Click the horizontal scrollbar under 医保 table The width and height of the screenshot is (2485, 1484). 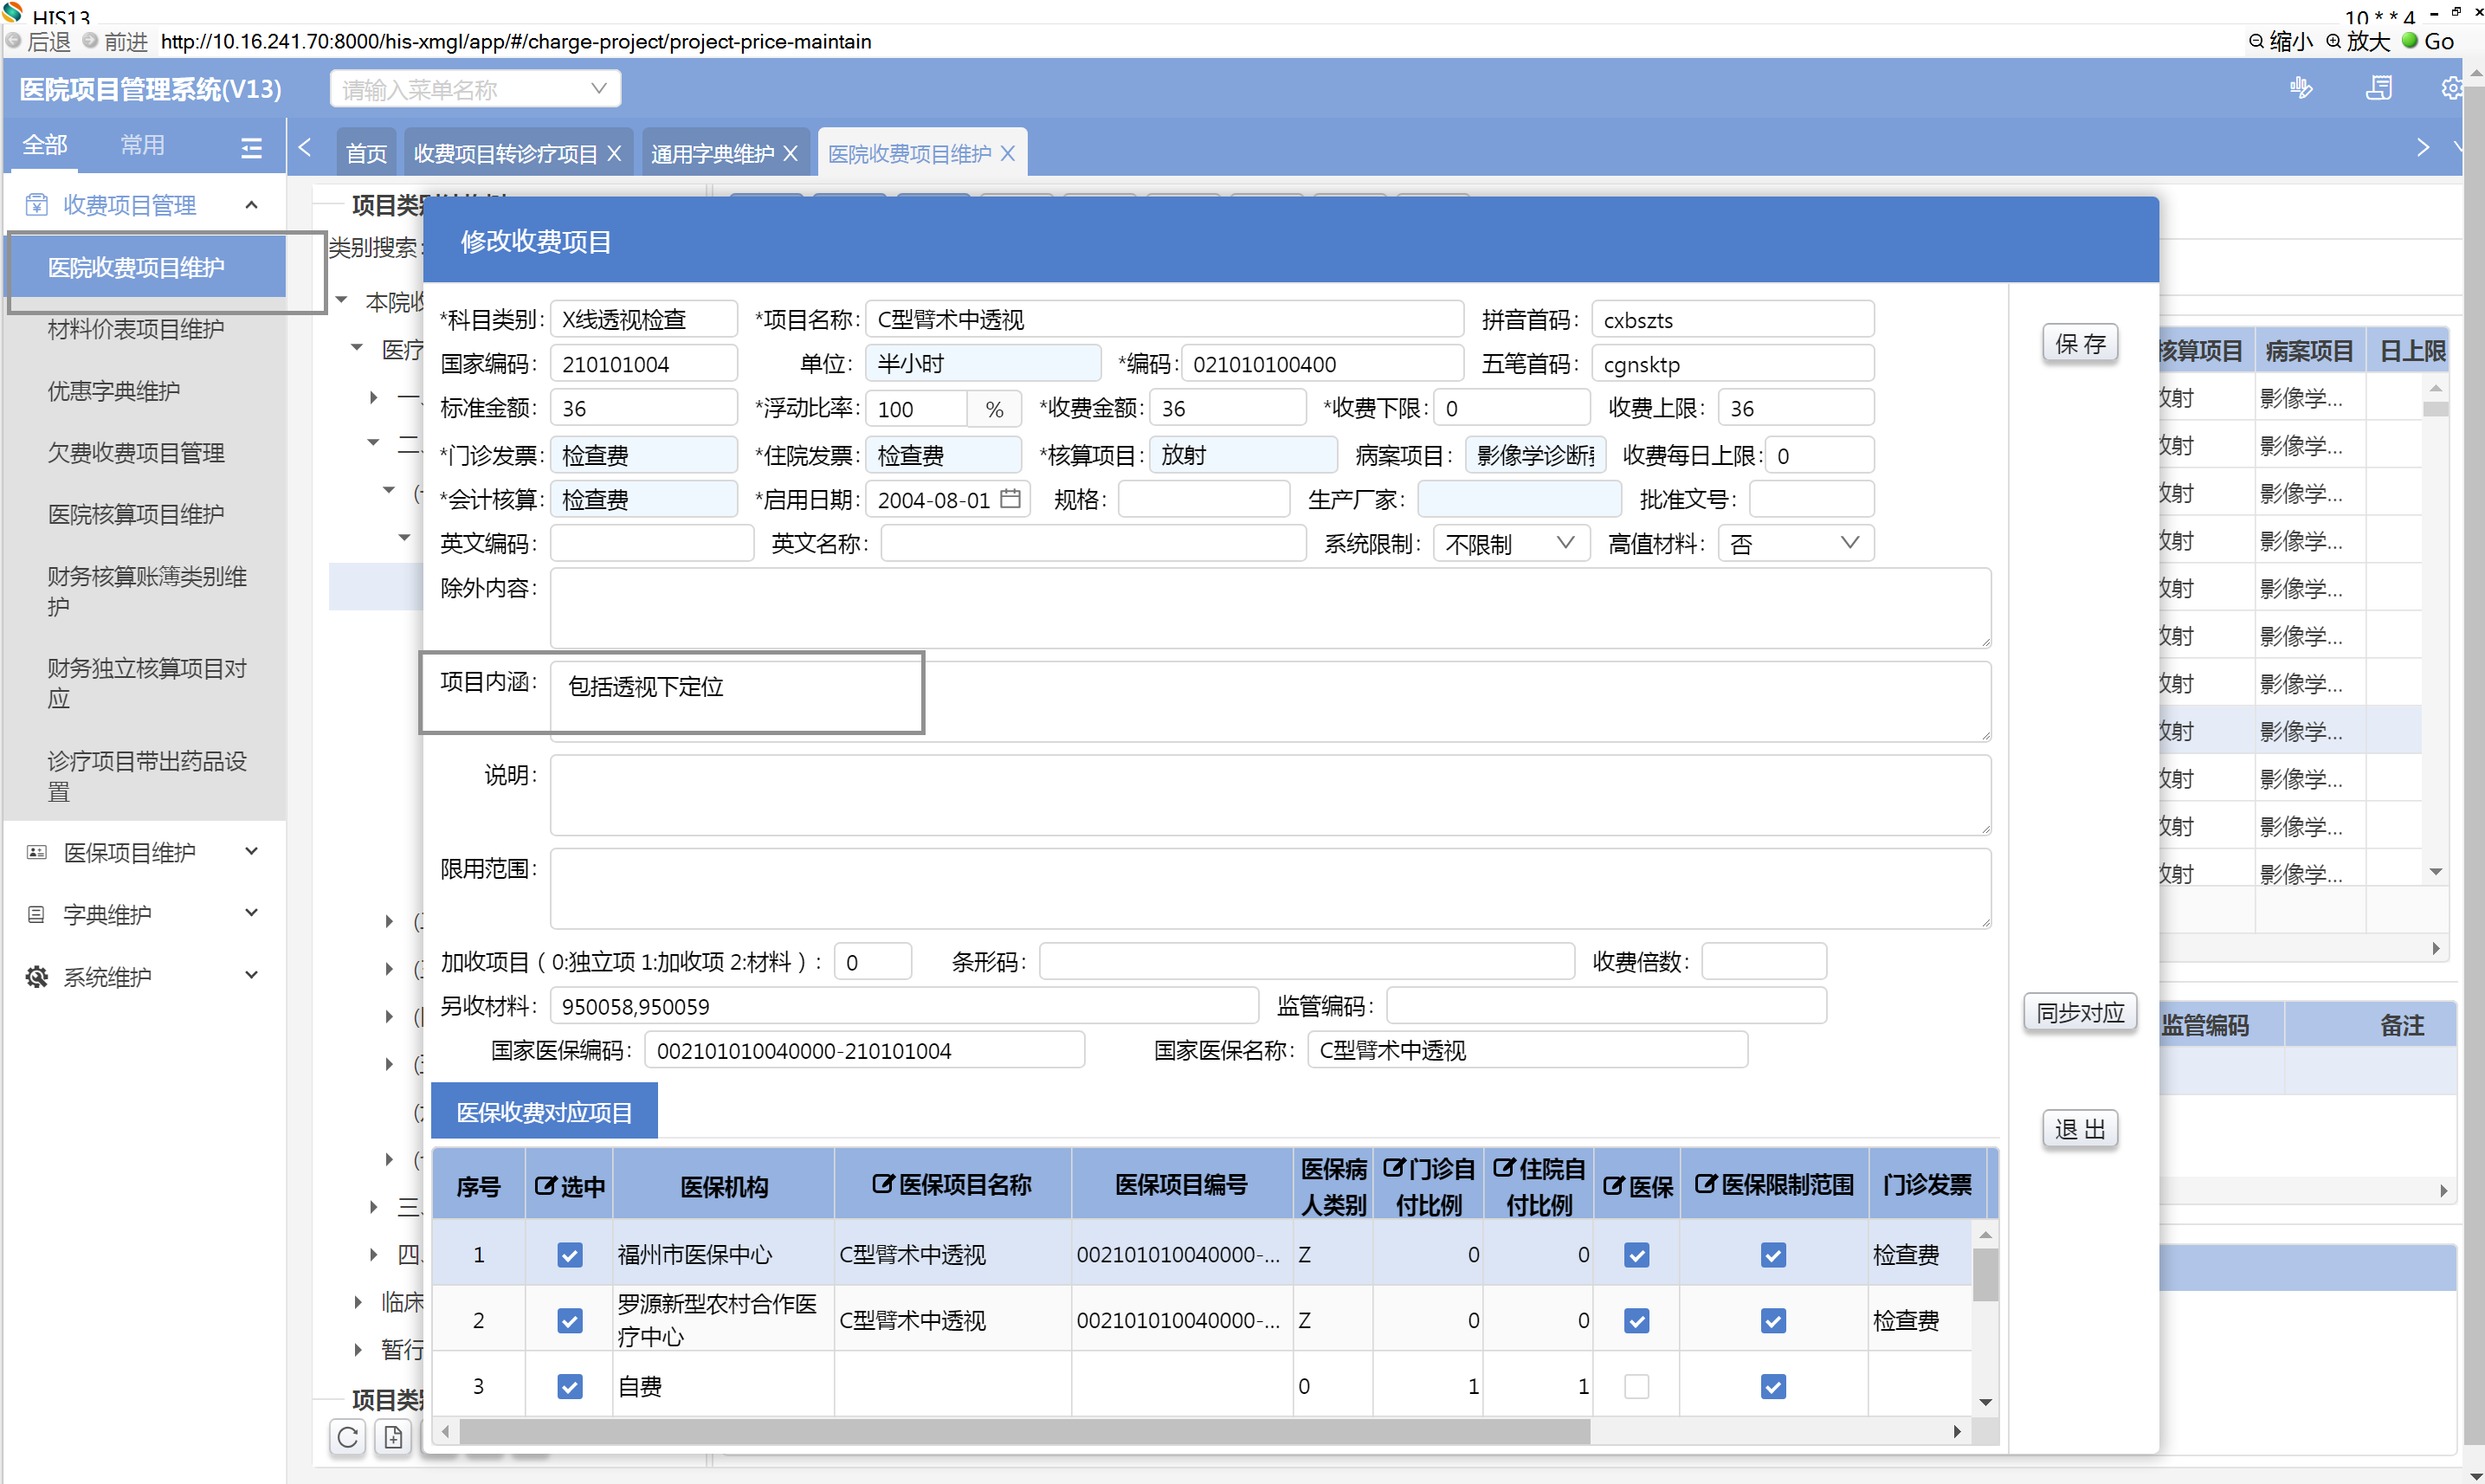(x=1020, y=1431)
